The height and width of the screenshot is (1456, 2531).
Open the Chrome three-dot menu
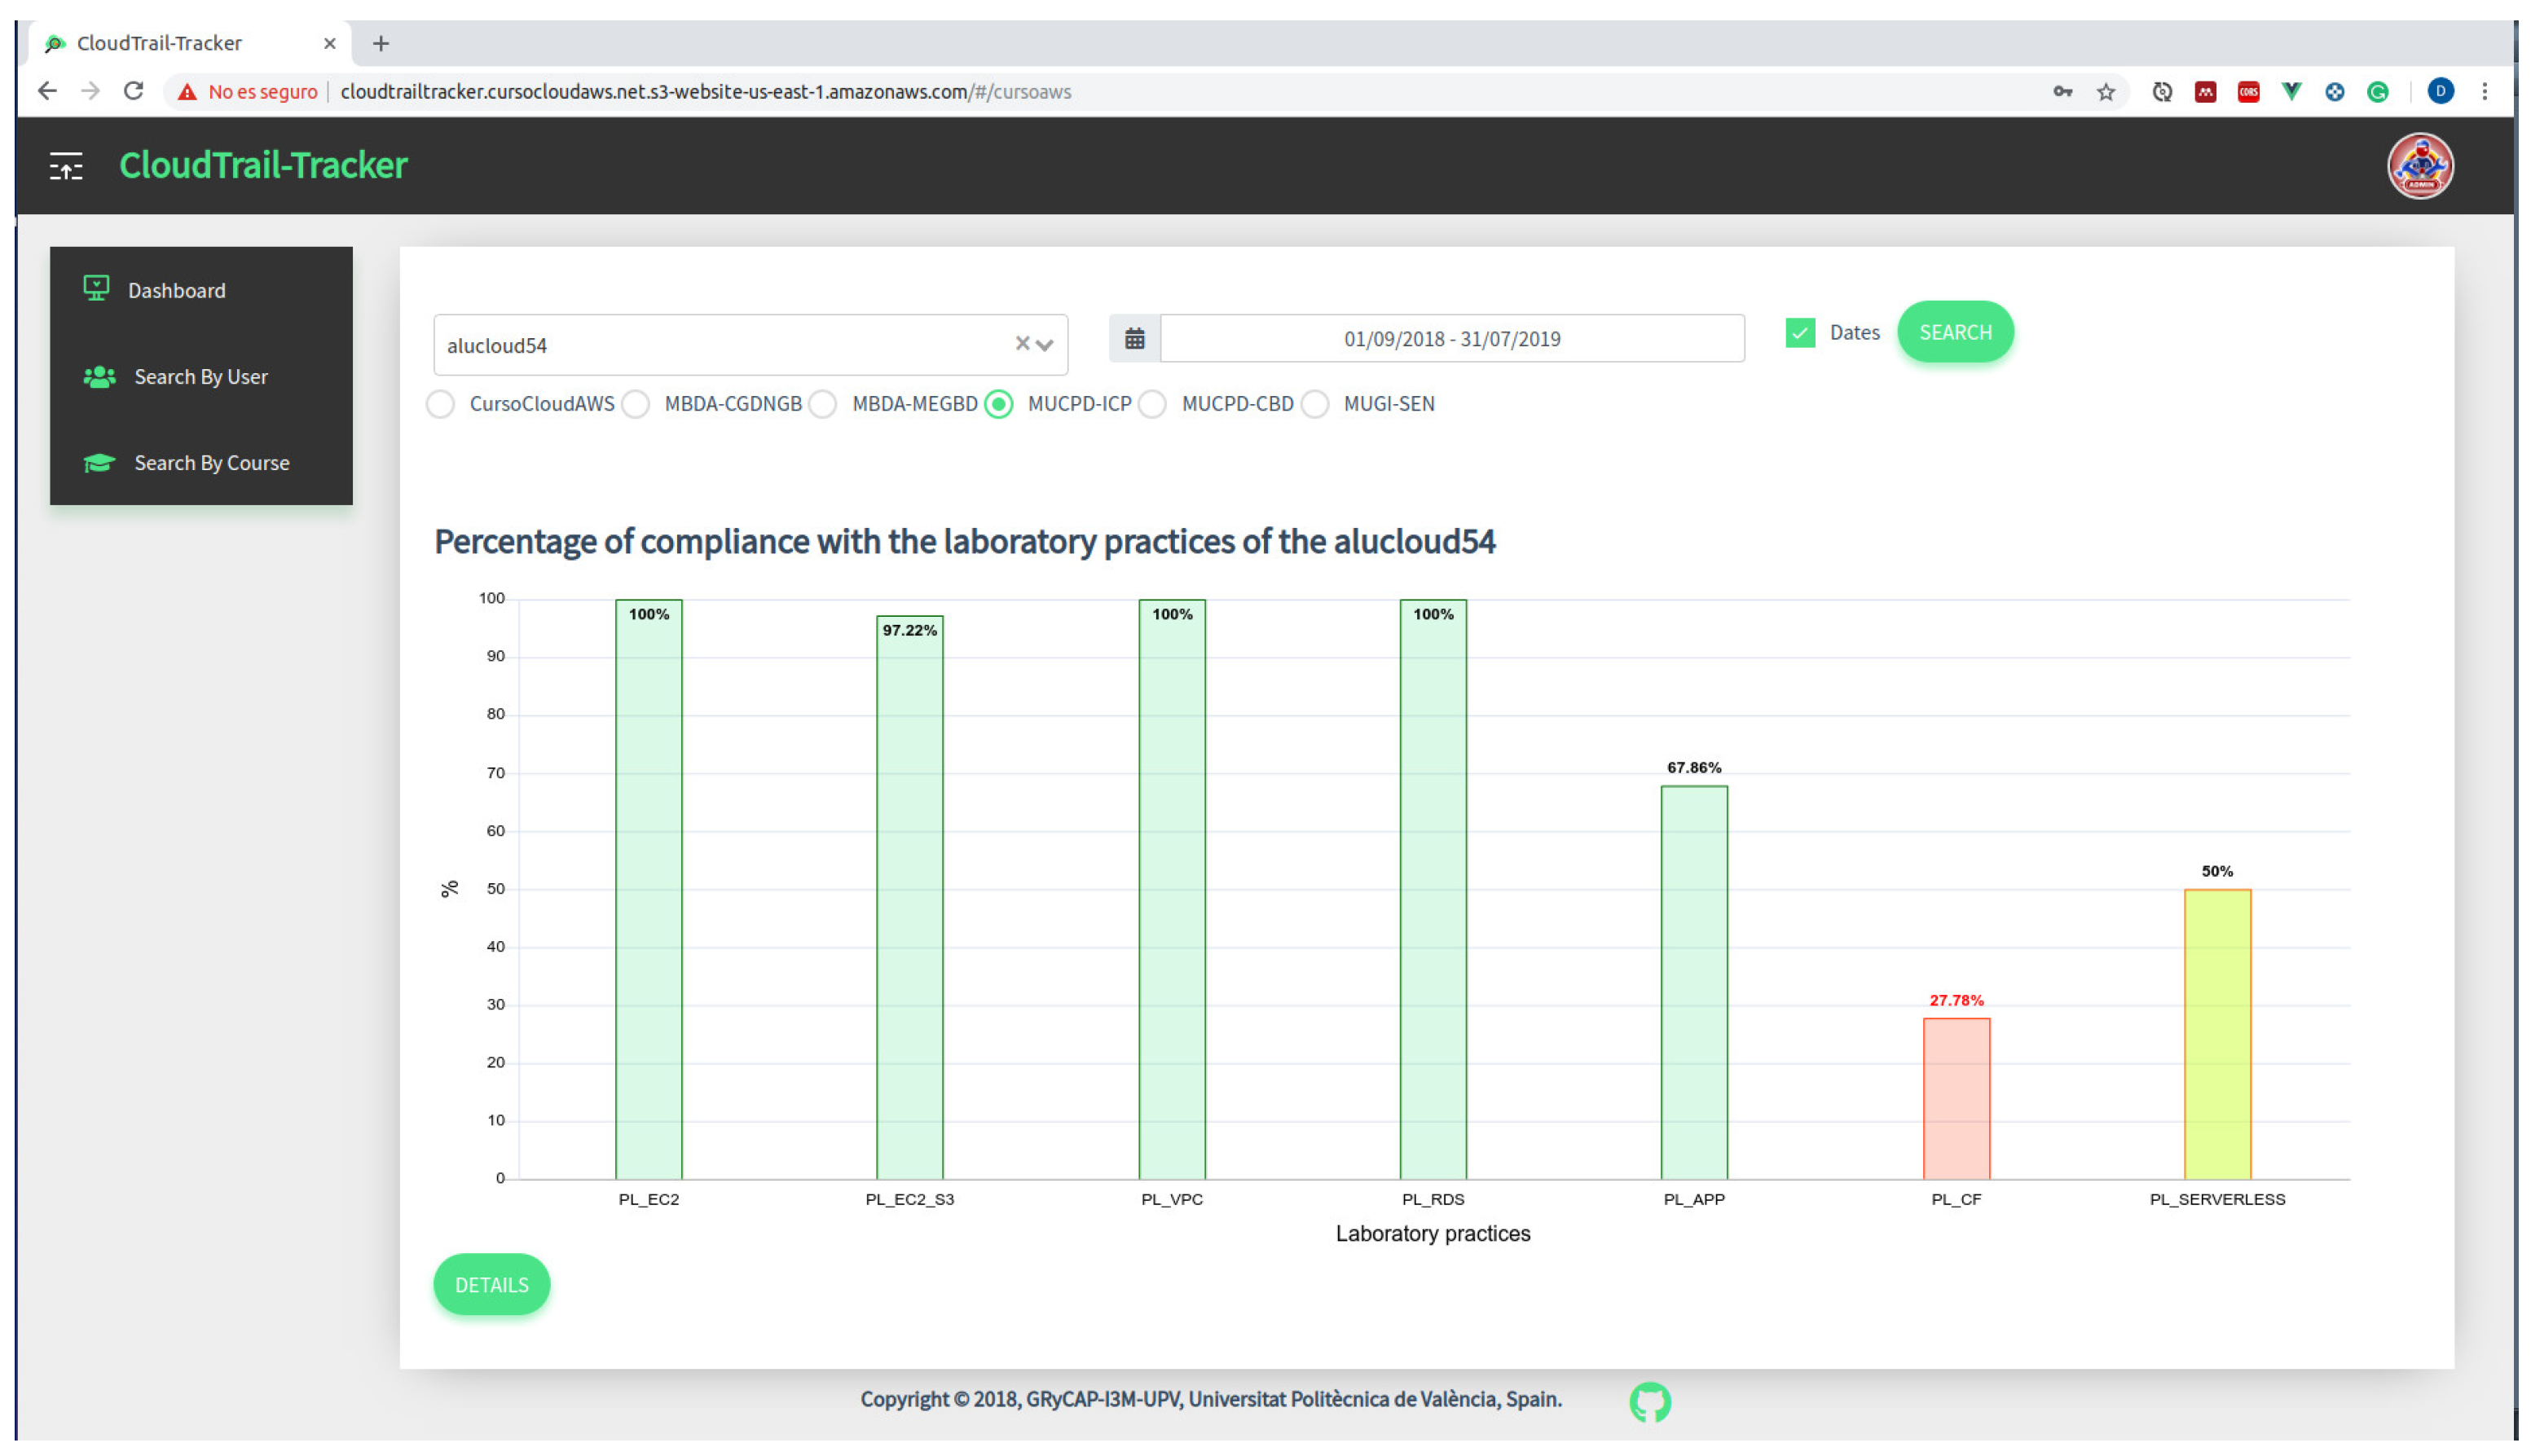[2484, 92]
